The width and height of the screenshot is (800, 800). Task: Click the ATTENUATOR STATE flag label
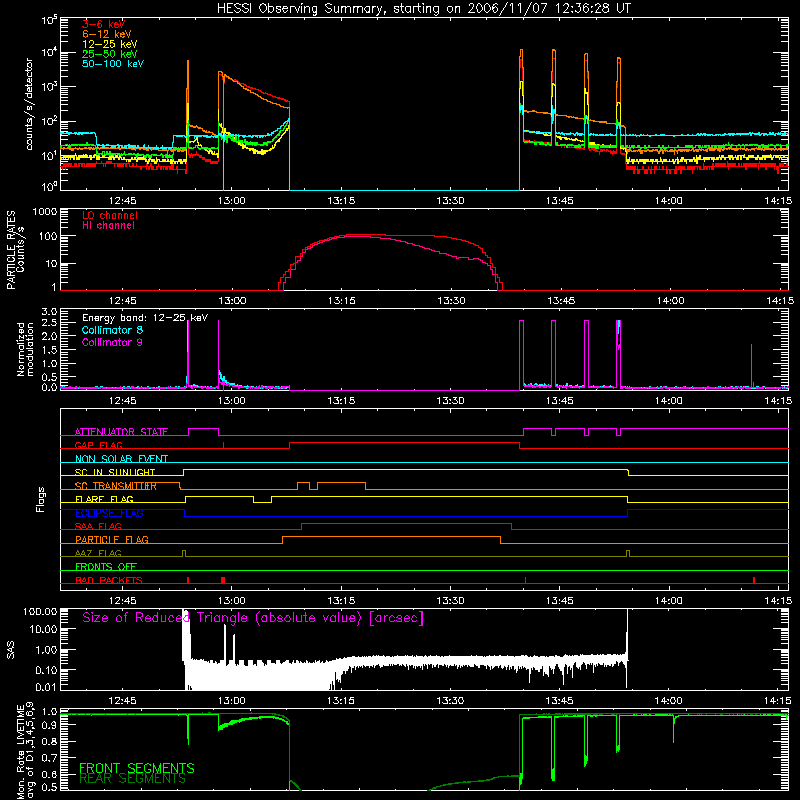(x=121, y=432)
